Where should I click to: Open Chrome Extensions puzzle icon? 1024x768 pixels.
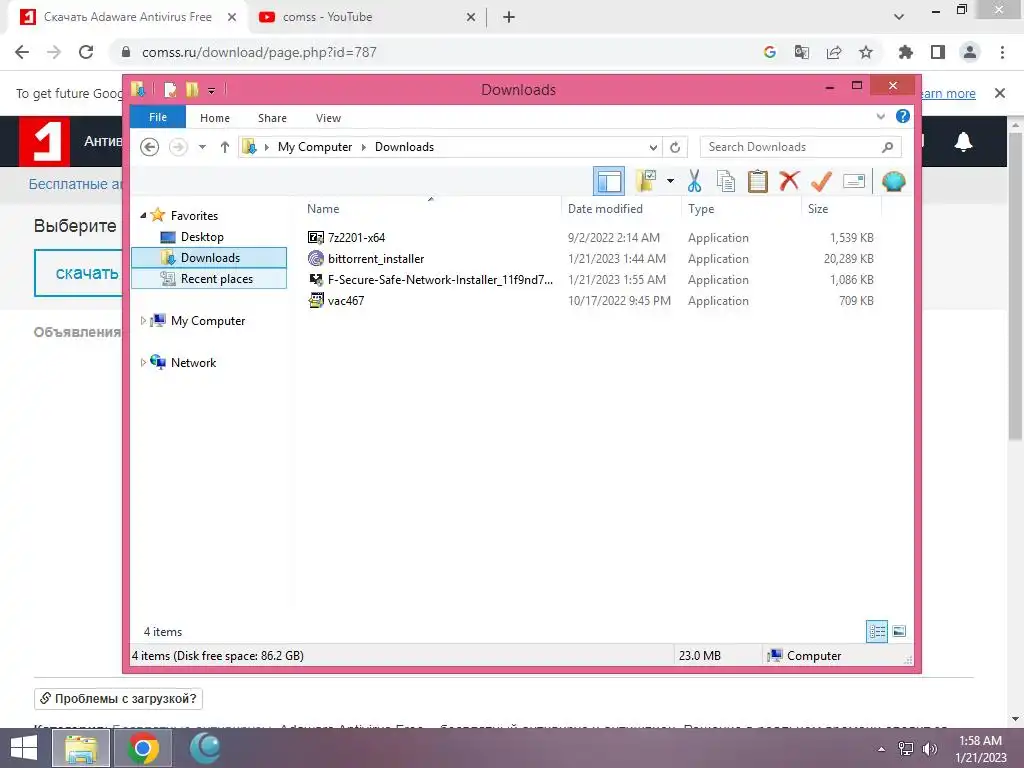point(905,52)
